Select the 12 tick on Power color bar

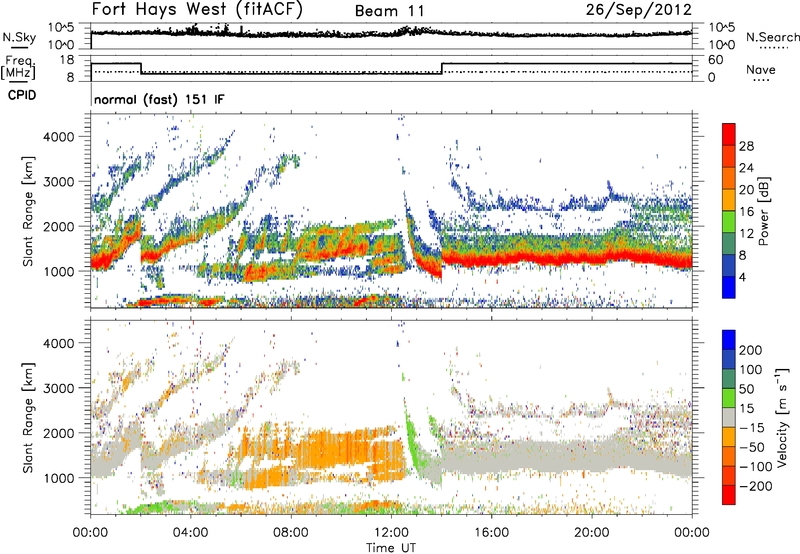pos(746,234)
